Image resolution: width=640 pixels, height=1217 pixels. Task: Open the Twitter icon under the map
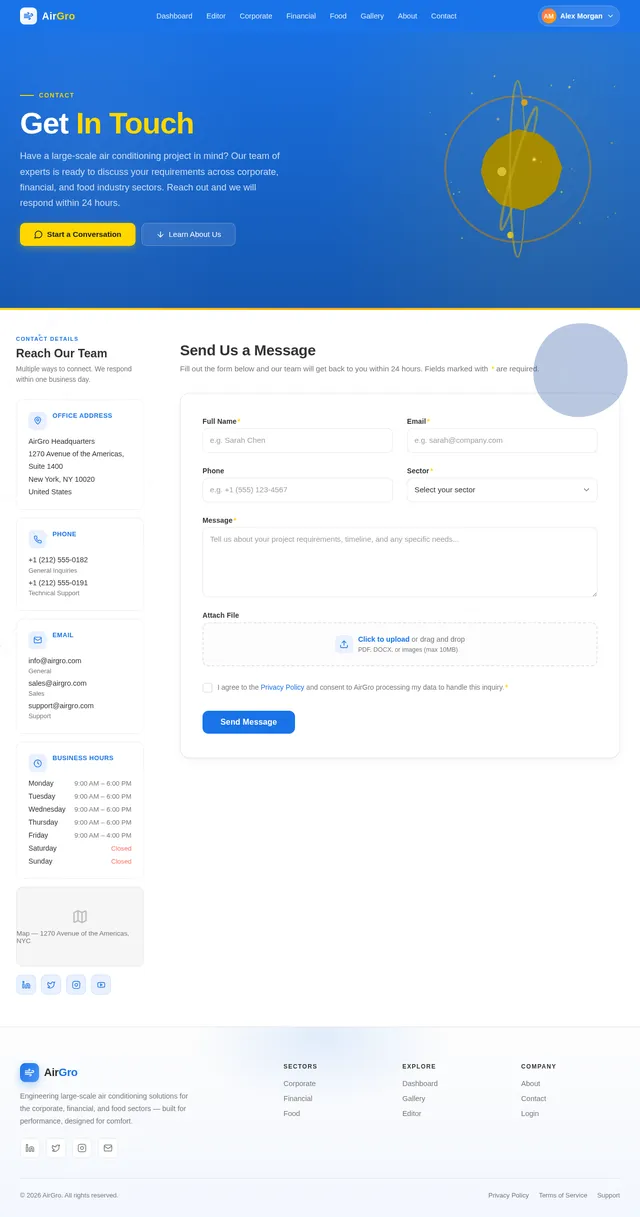pyautogui.click(x=51, y=985)
